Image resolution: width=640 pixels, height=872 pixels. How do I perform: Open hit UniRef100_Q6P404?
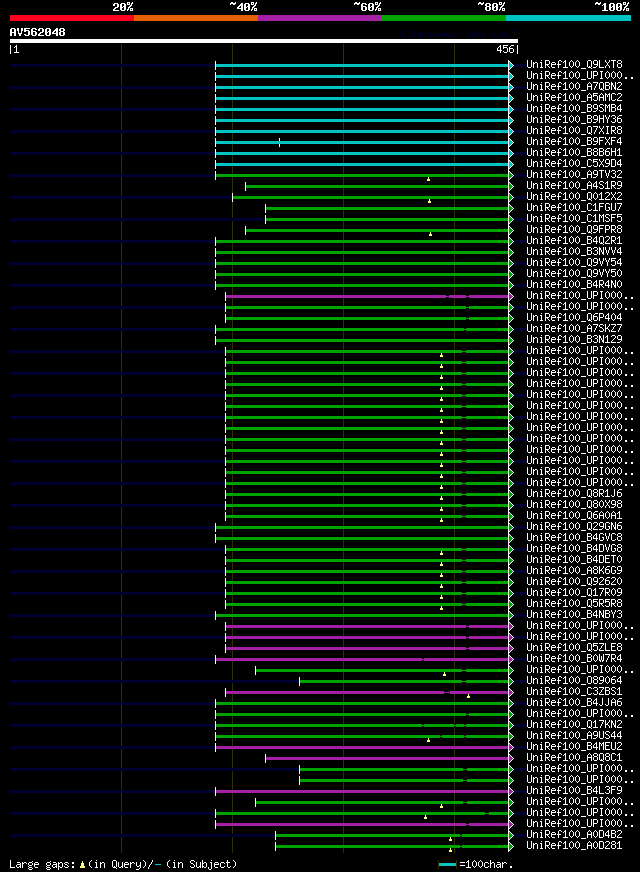tap(574, 318)
